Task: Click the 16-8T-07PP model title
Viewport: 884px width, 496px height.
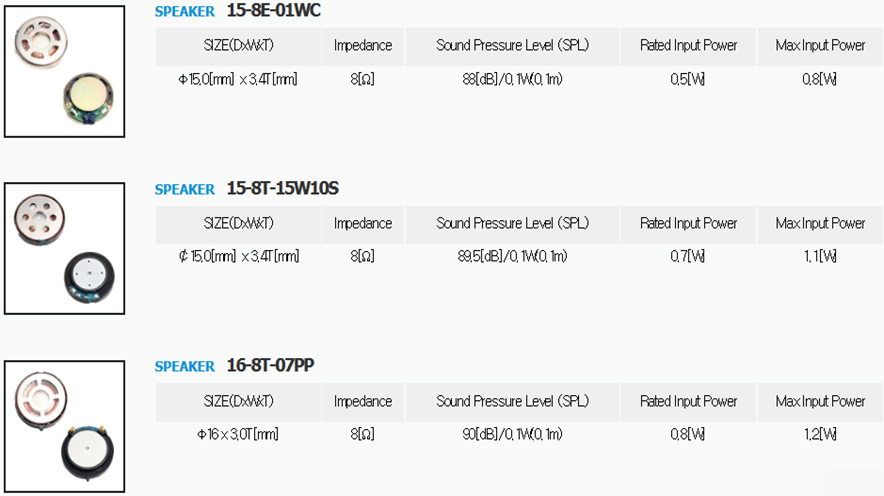Action: (271, 365)
